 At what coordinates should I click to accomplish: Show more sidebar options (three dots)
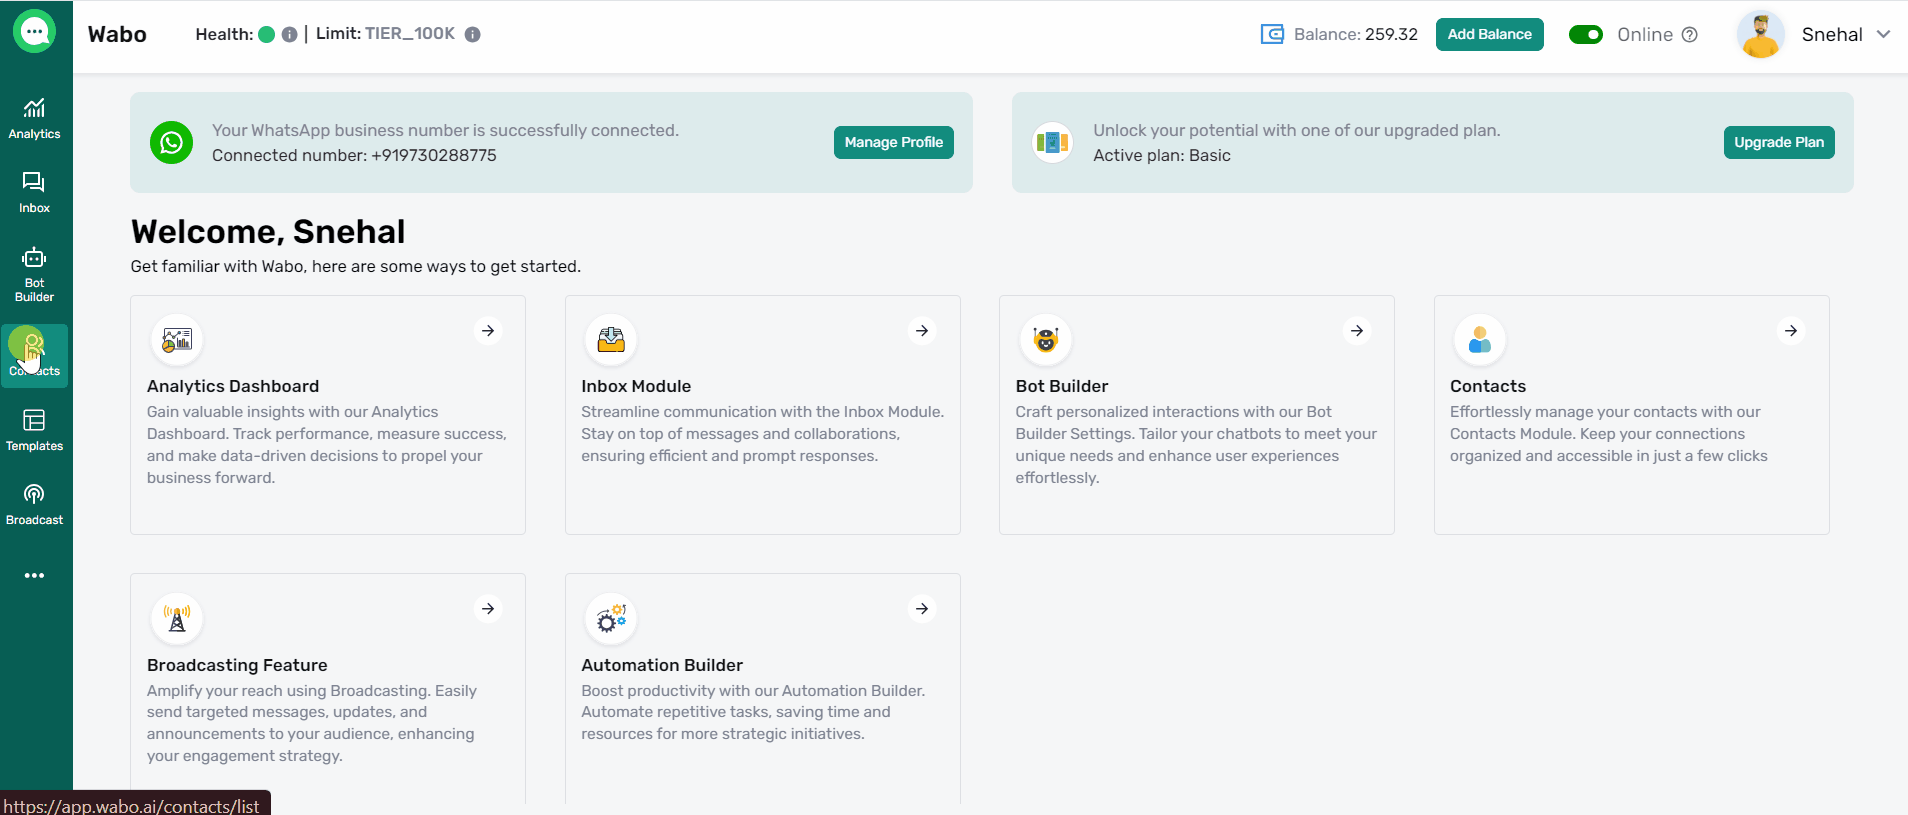coord(34,576)
